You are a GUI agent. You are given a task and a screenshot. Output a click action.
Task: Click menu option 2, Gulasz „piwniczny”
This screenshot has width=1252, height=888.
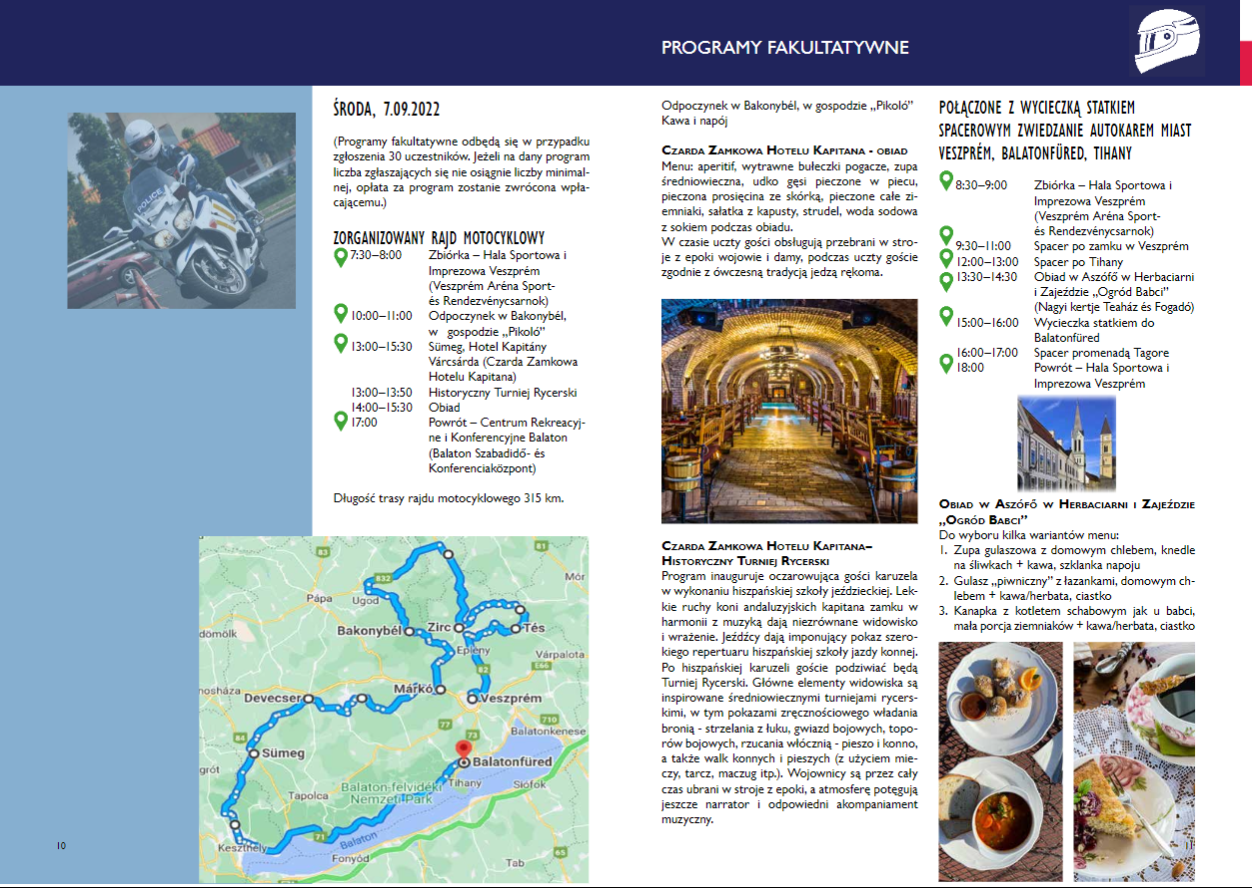(x=1067, y=588)
